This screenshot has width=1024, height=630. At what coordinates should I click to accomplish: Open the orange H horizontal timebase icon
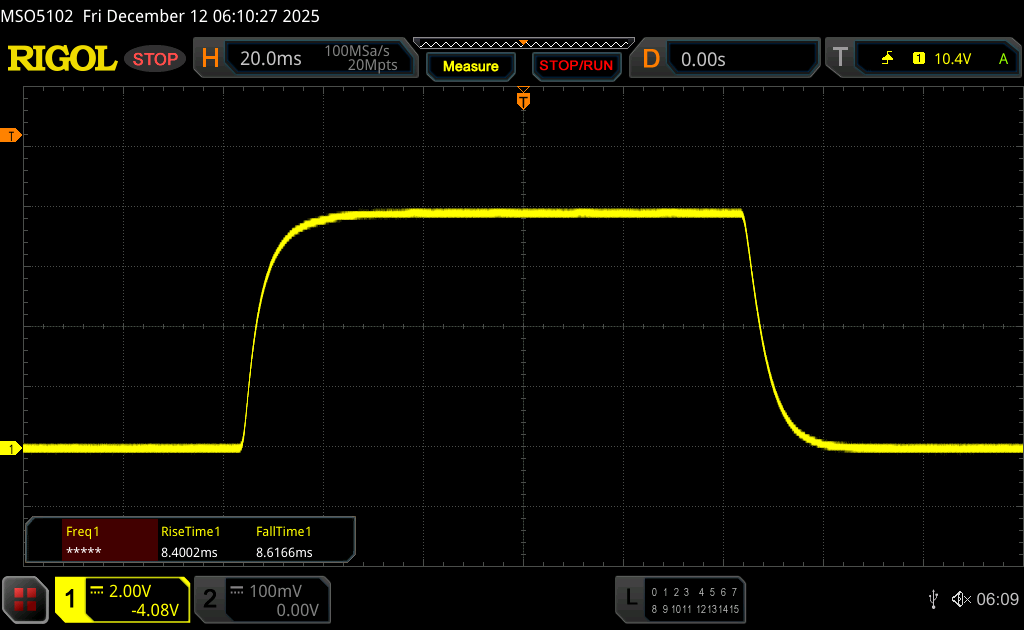coord(210,59)
